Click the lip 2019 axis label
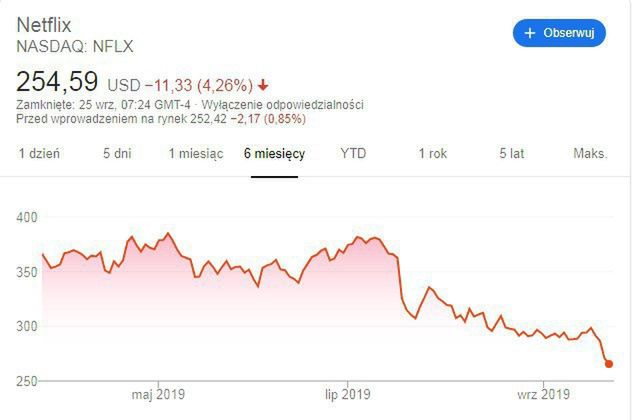The image size is (632, 420). tap(347, 394)
